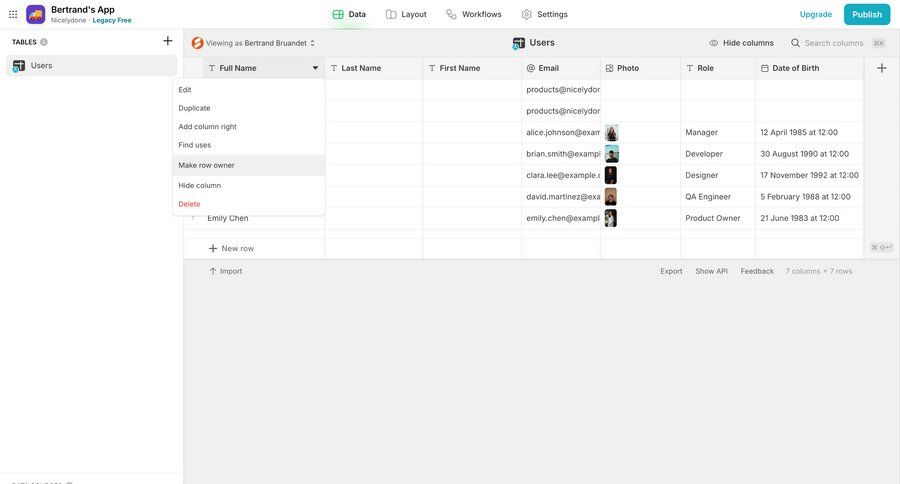Open the apps grid icon

click(13, 14)
